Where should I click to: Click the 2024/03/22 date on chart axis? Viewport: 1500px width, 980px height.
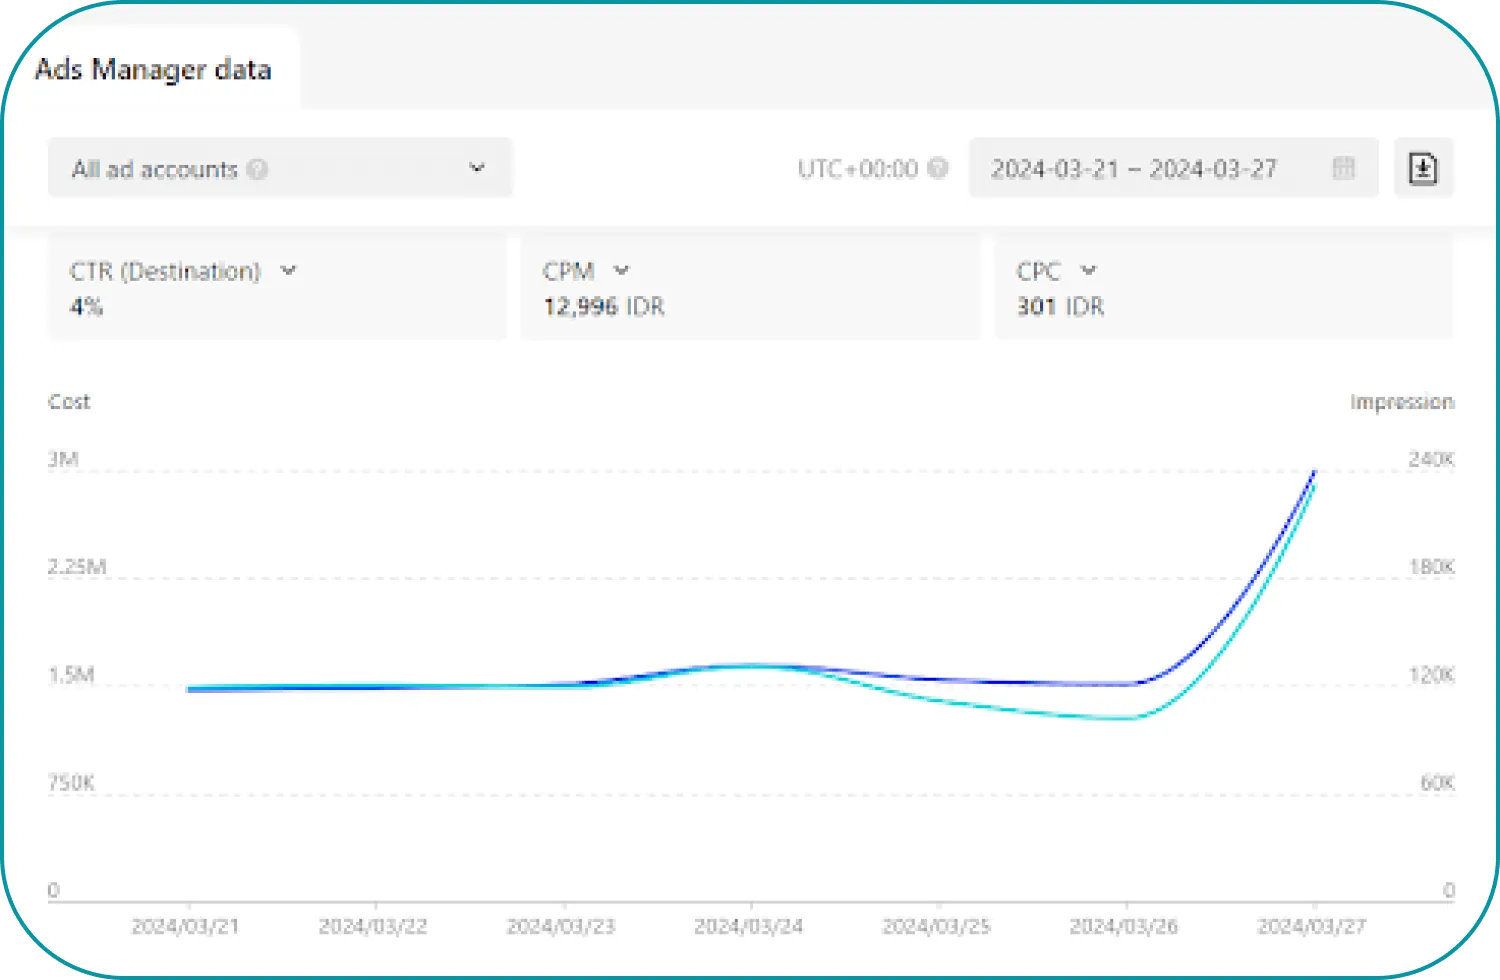(x=373, y=926)
